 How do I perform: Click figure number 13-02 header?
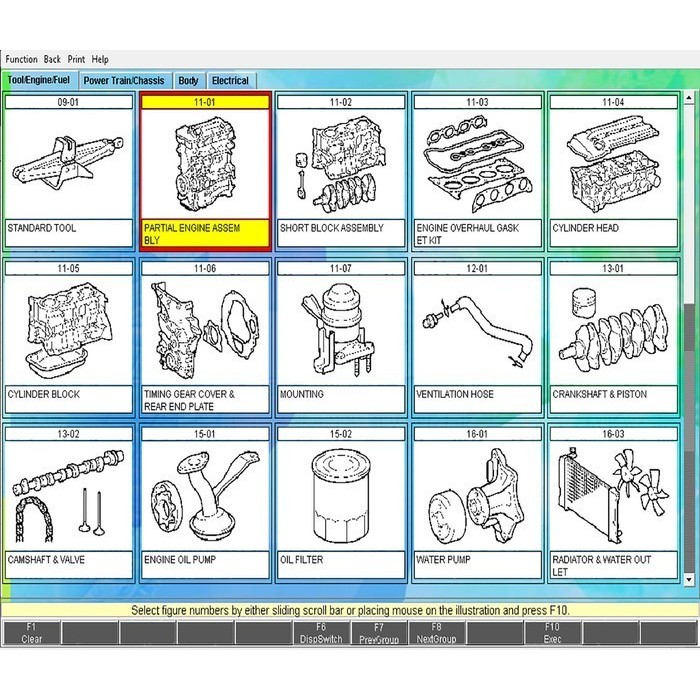[68, 434]
